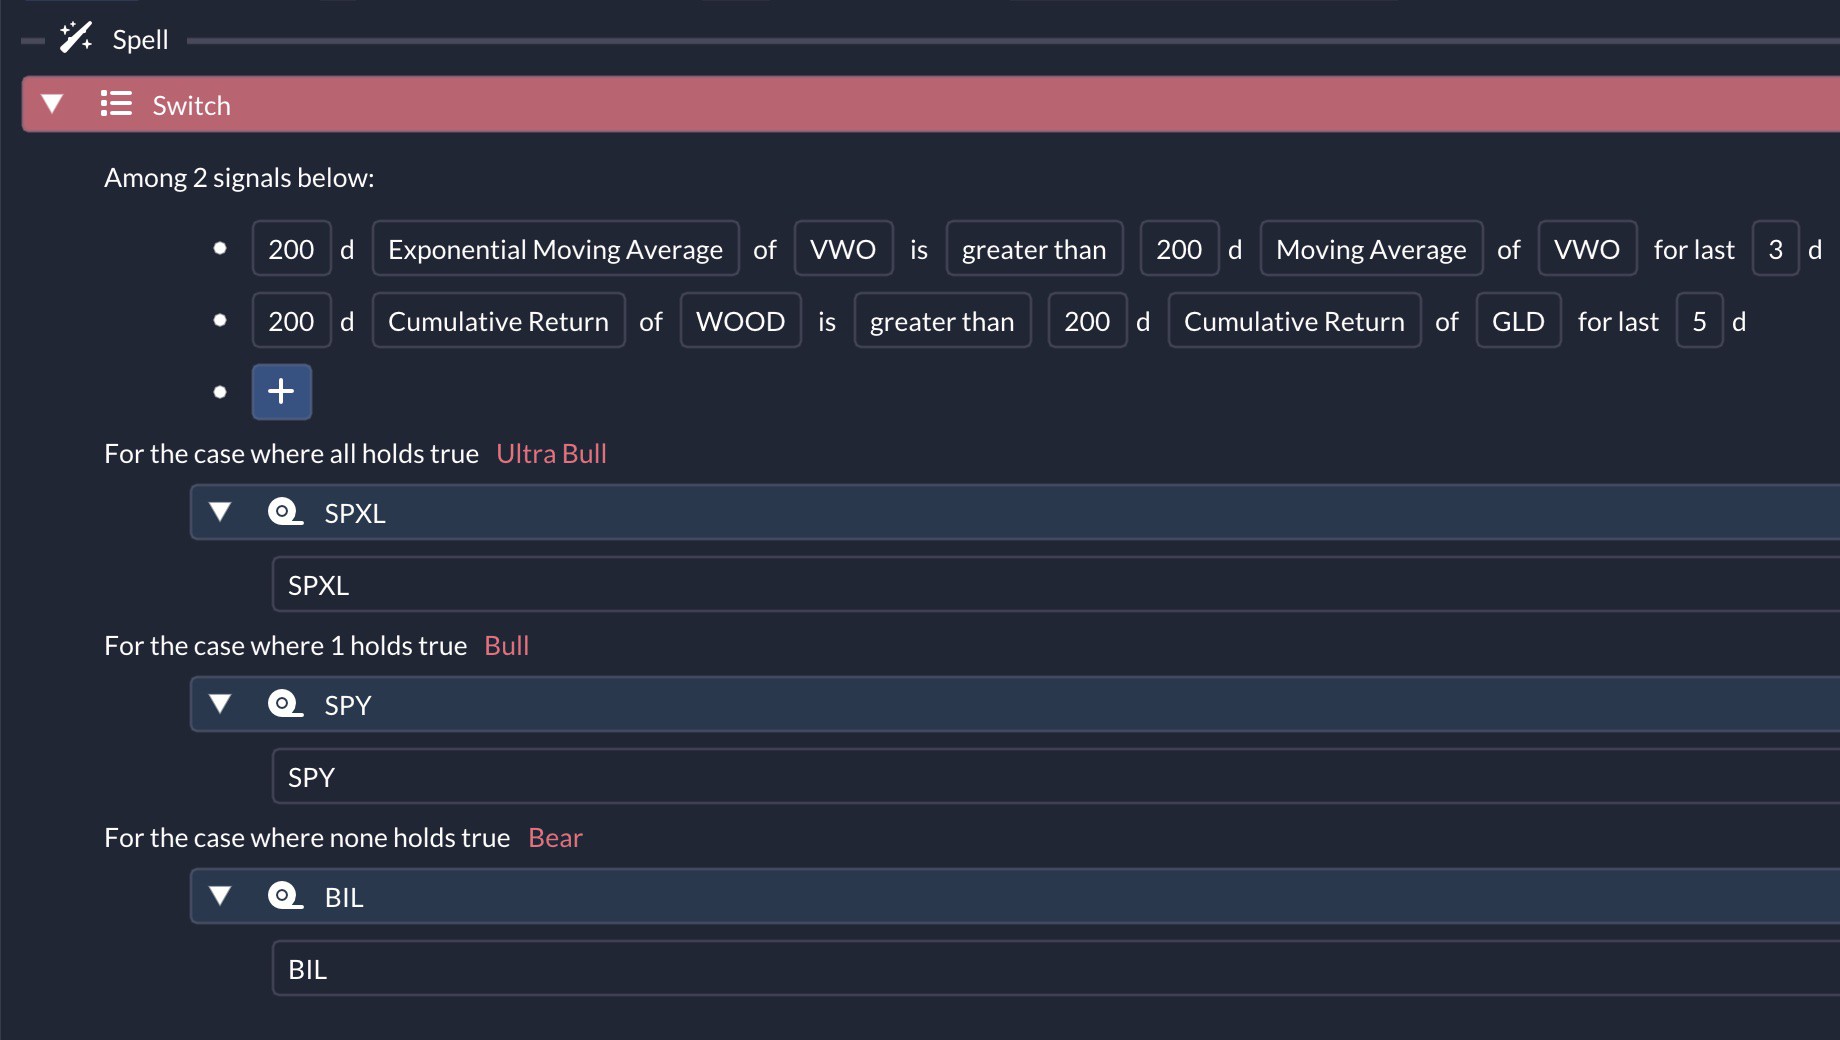Screen dimensions: 1840x1040
Task: Rename the Bull case label
Action: [x=506, y=645]
